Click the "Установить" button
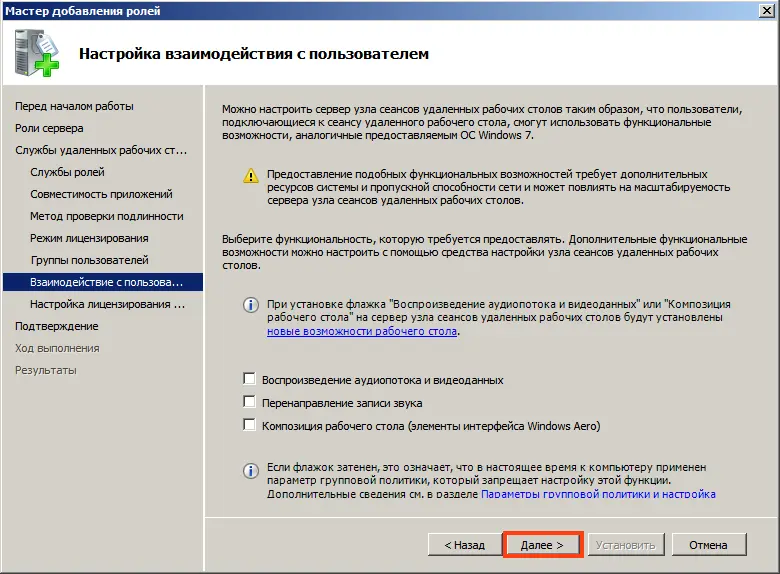Screen dimensions: 780x574 pyautogui.click(x=626, y=545)
